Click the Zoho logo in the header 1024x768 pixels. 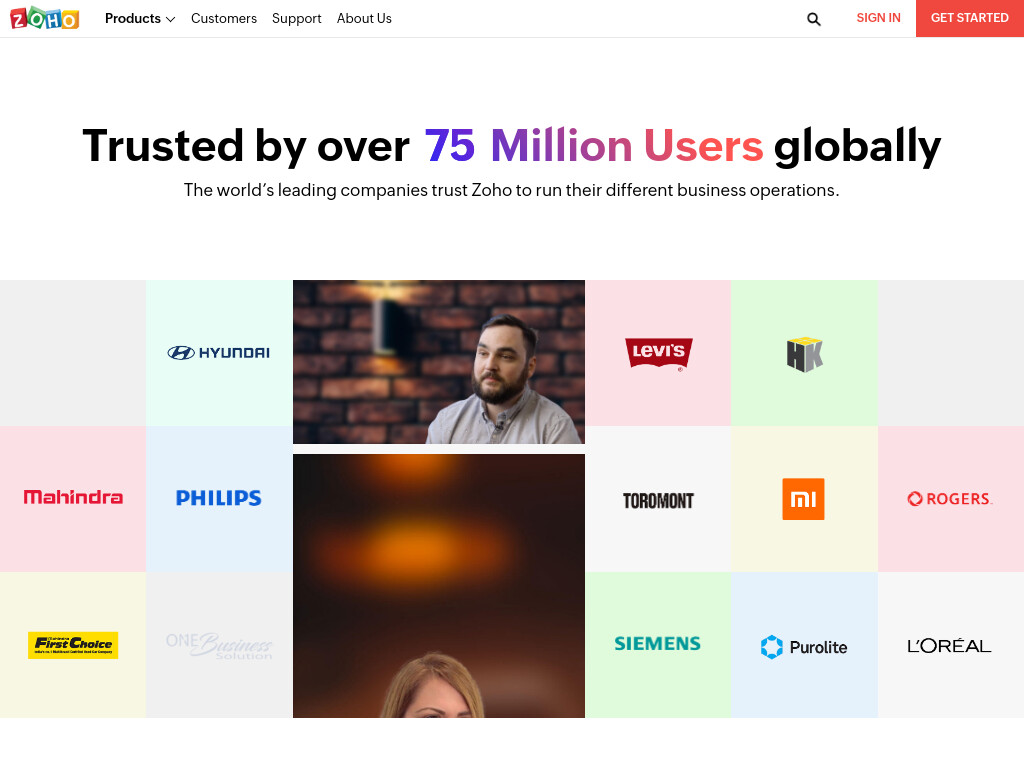(44, 18)
